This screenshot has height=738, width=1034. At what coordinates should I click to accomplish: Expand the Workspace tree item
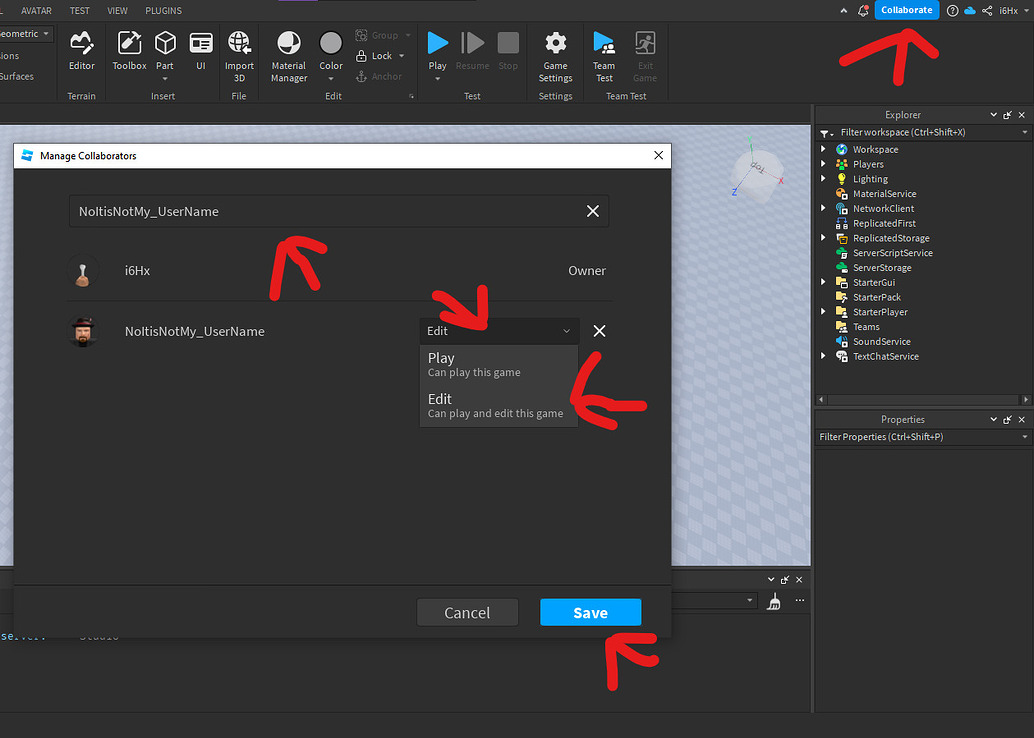tap(823, 148)
